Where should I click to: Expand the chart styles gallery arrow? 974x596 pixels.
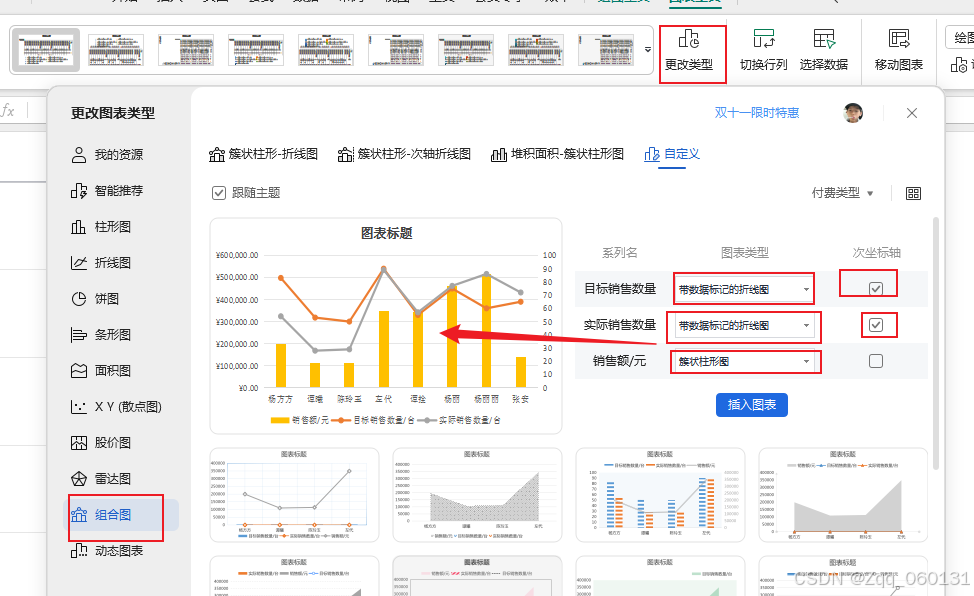[x=647, y=50]
